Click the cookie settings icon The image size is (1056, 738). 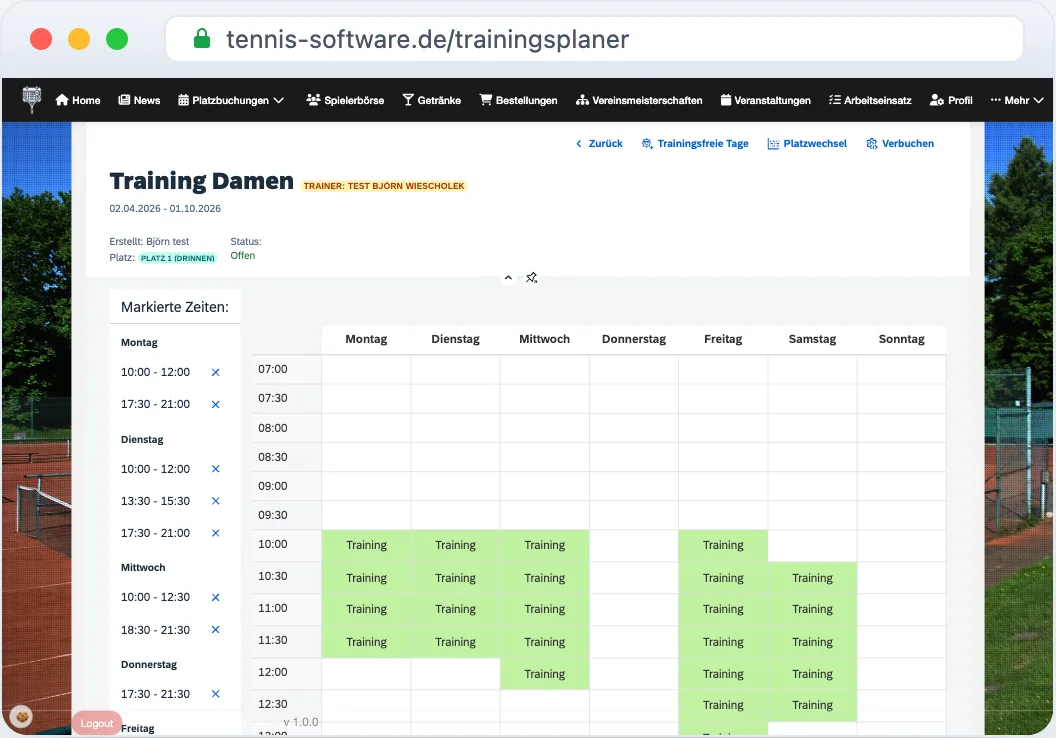pos(22,716)
